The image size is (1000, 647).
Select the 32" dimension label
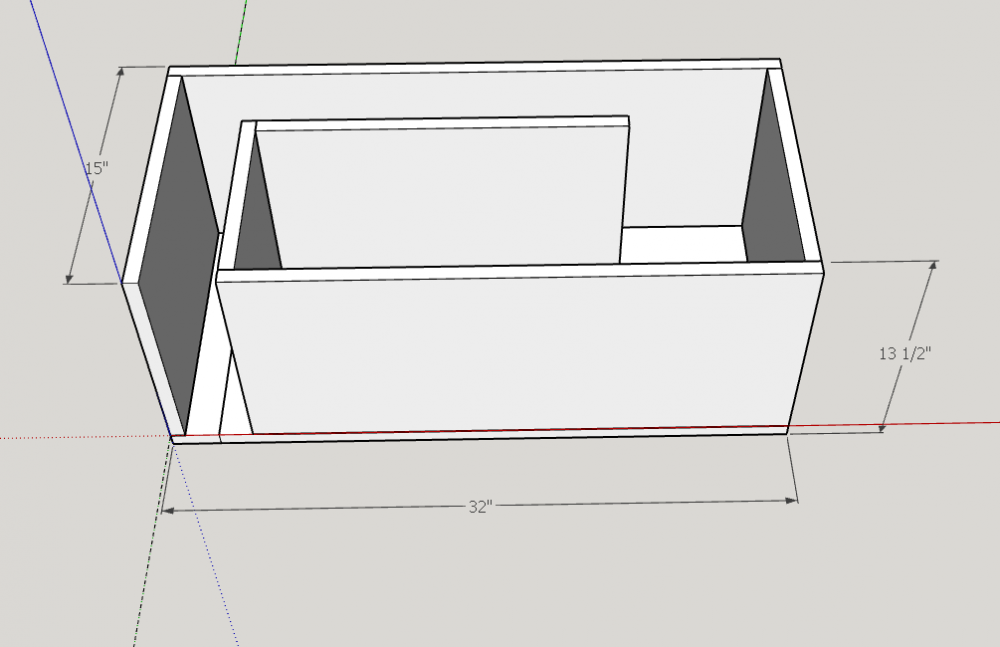point(480,507)
